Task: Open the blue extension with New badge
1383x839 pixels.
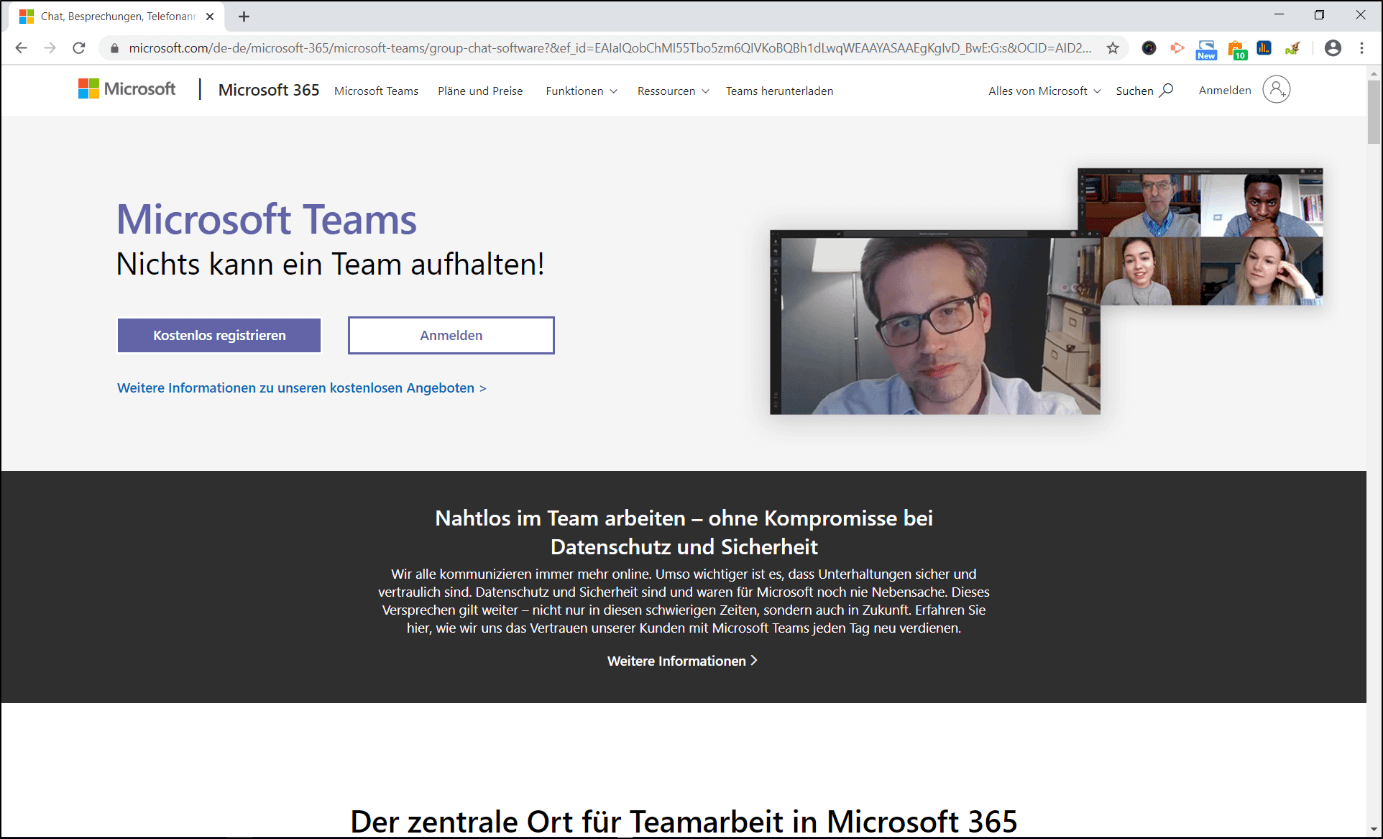Action: [1207, 49]
